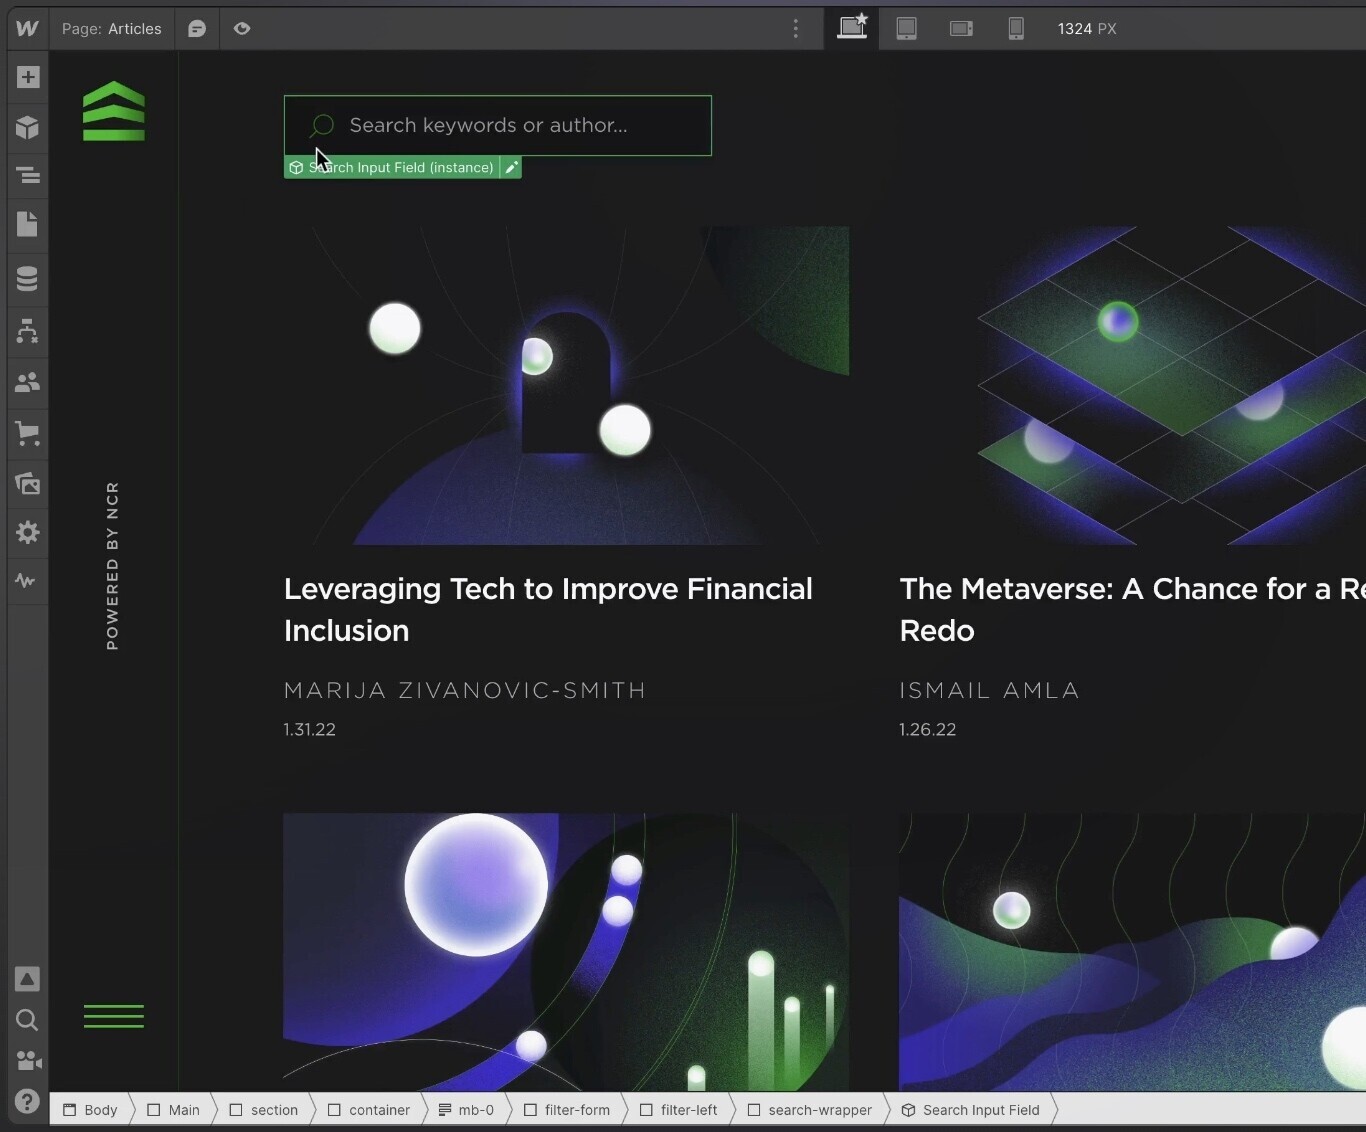This screenshot has width=1366, height=1132.
Task: Click the Search Input Field instance label
Action: [395, 167]
